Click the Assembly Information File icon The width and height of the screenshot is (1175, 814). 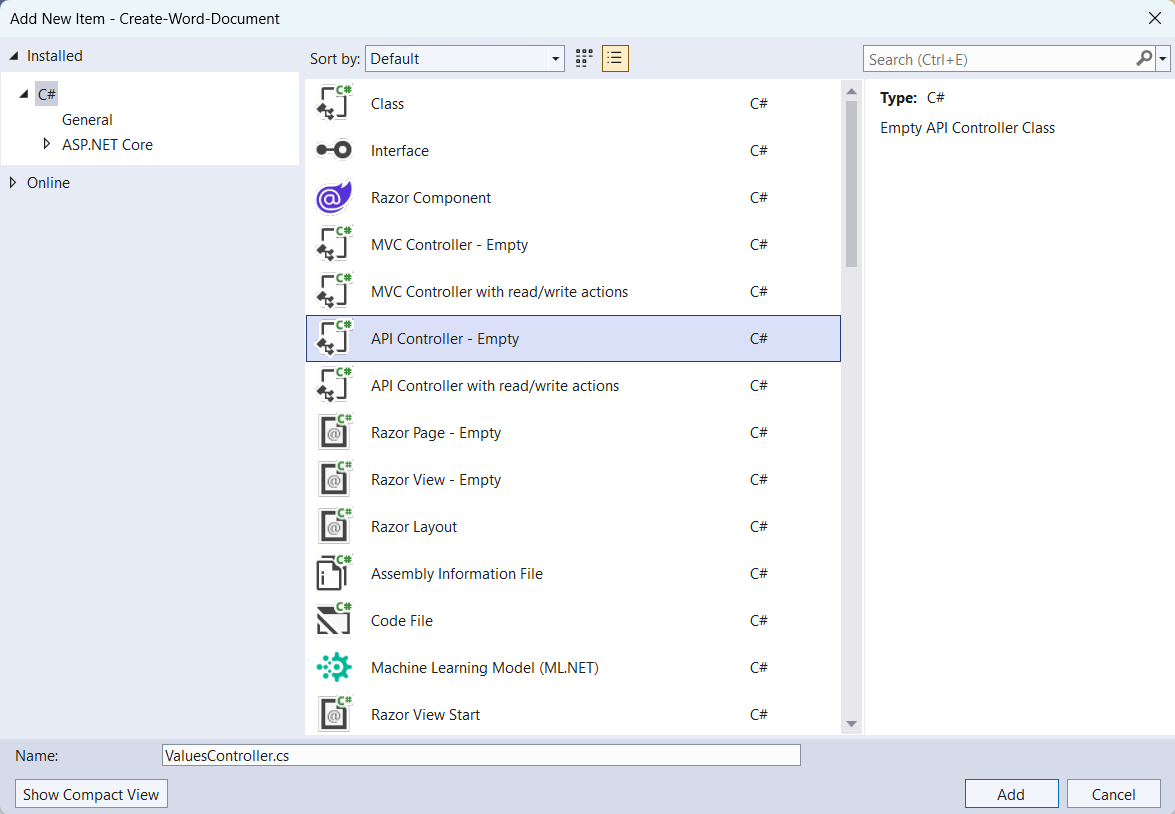coord(333,573)
